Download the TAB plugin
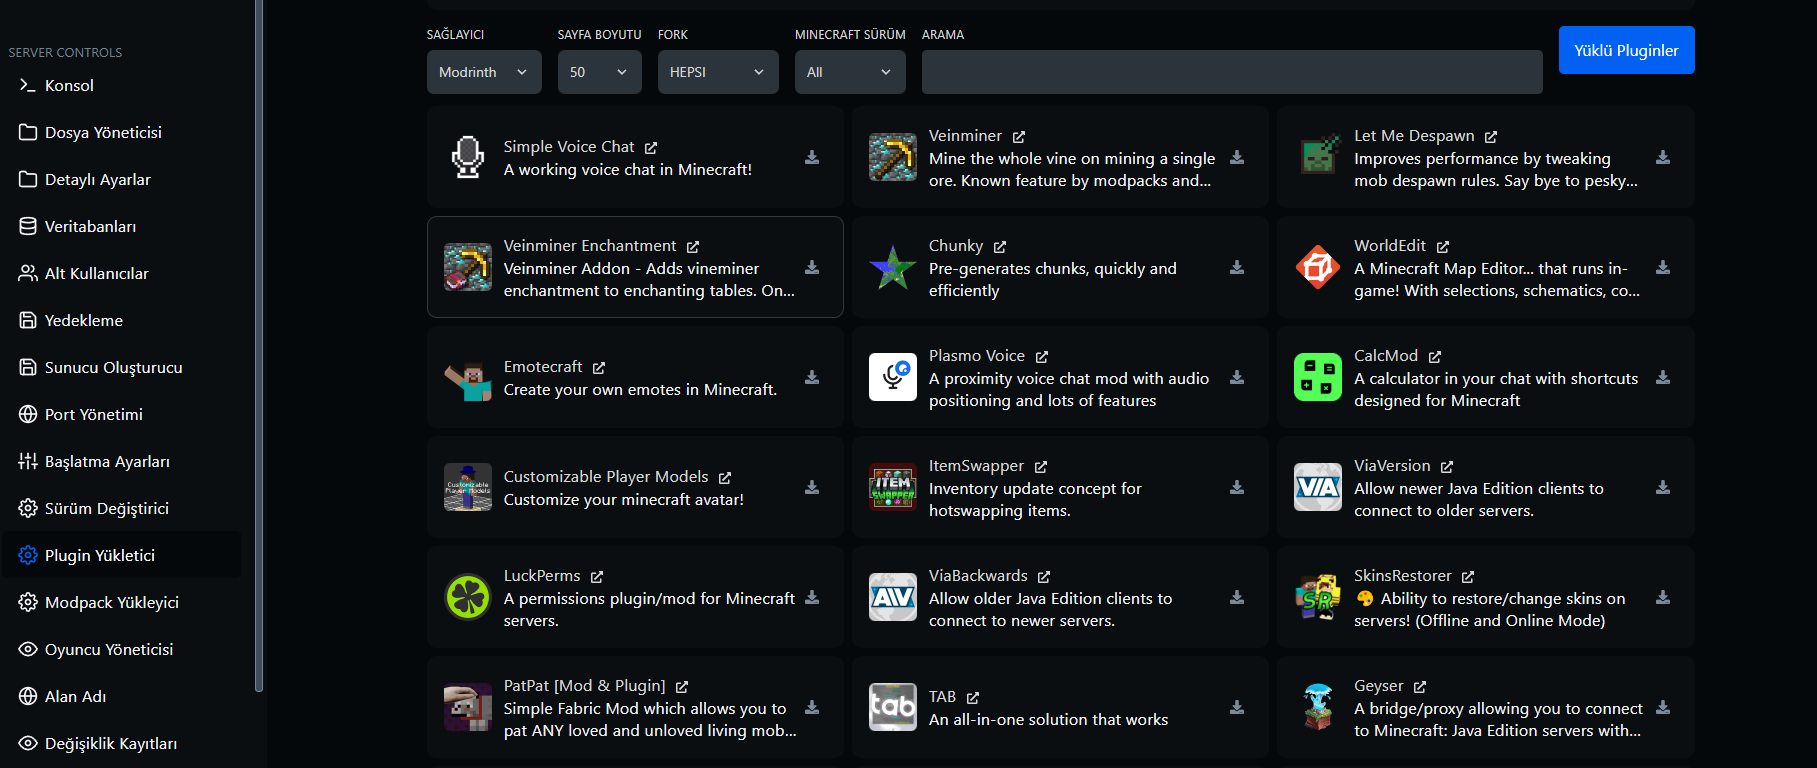 1237,707
